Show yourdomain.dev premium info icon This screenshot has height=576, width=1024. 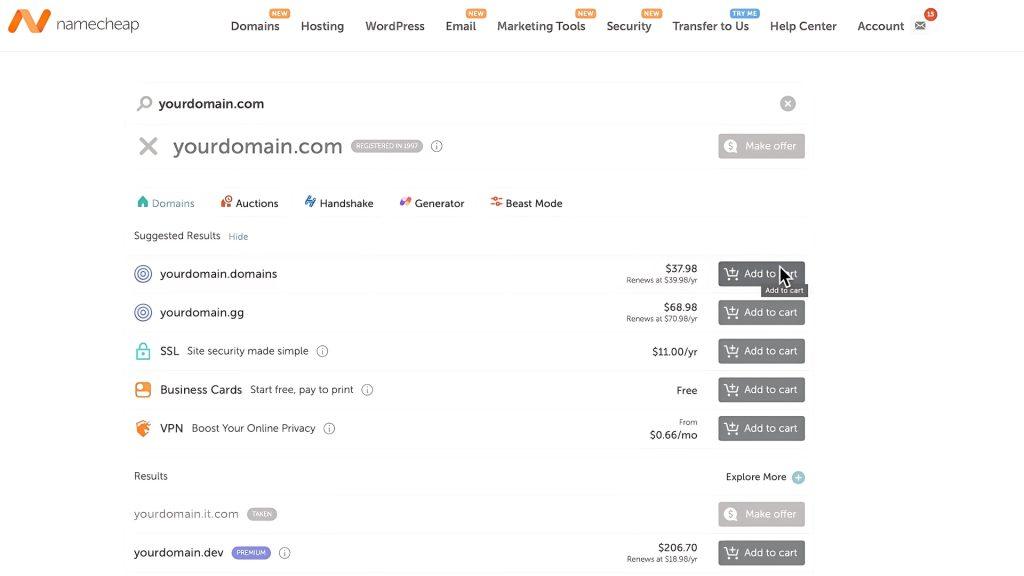[x=284, y=553]
